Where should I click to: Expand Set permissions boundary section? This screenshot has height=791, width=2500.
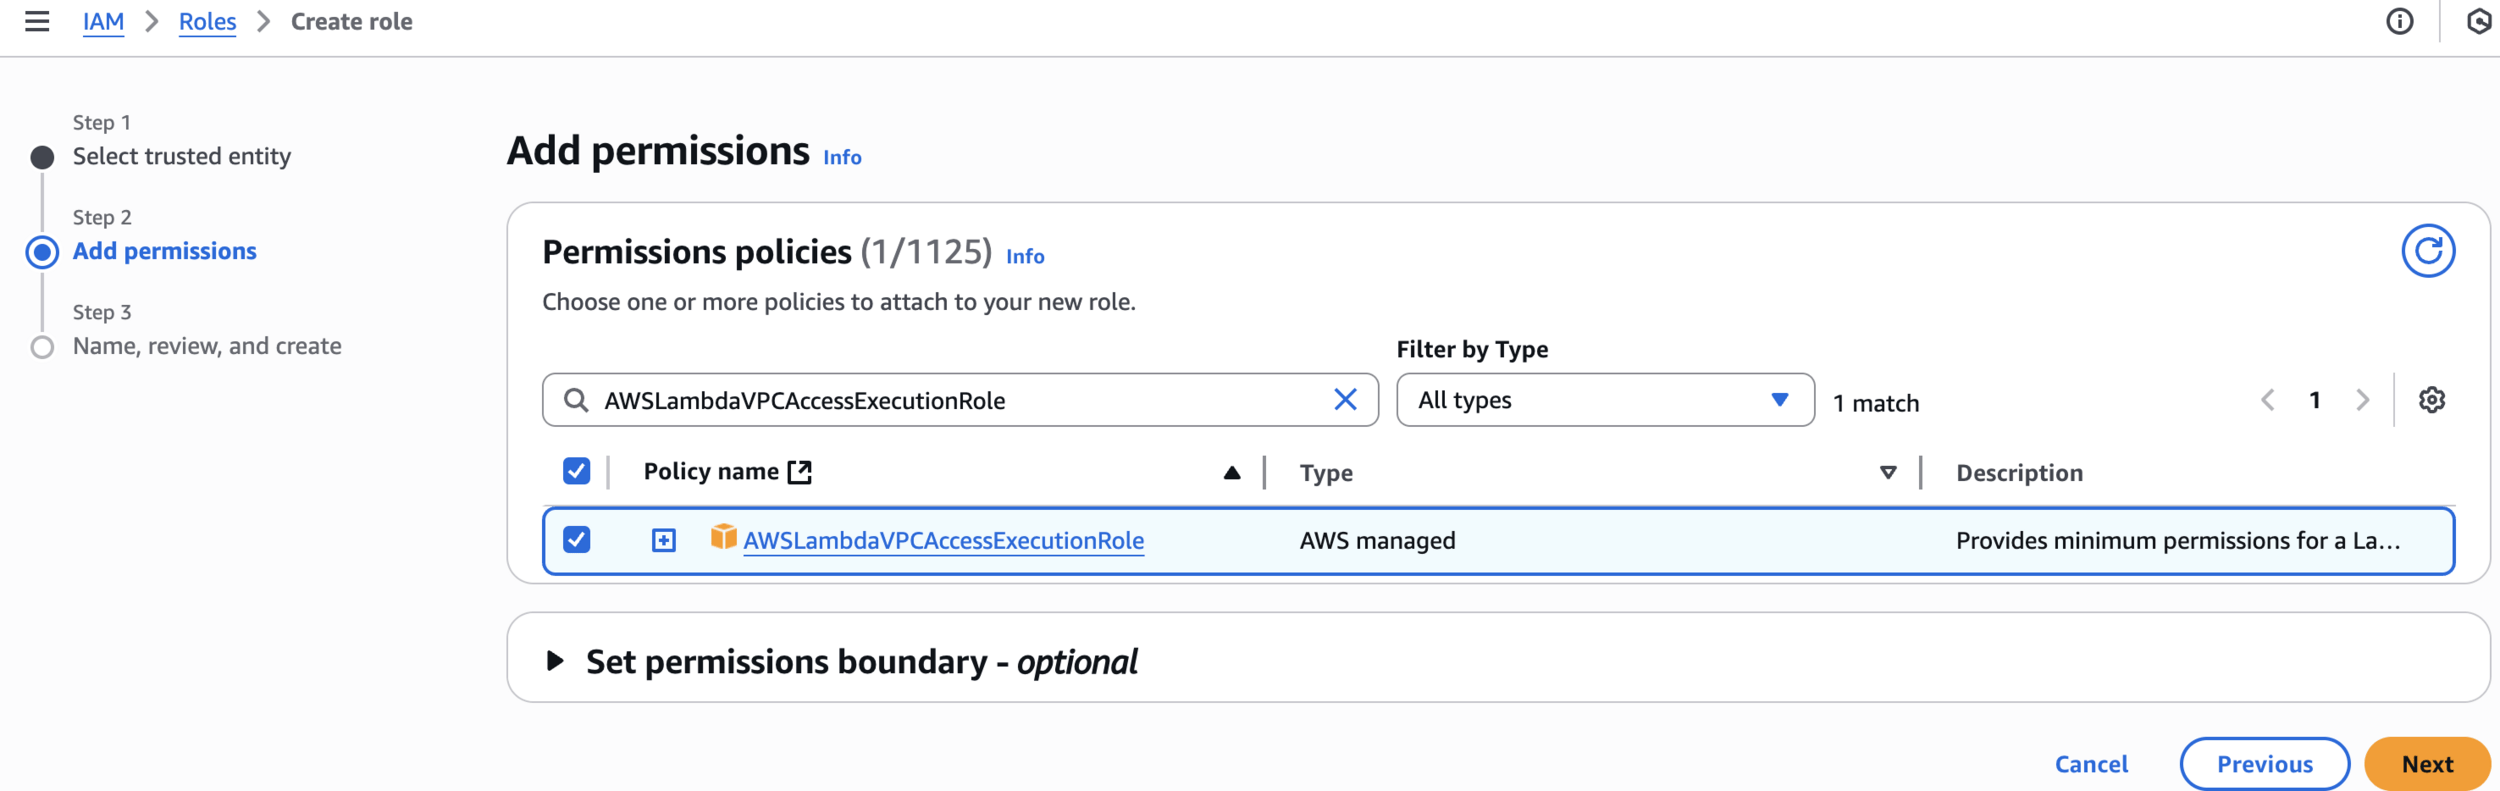click(x=555, y=661)
